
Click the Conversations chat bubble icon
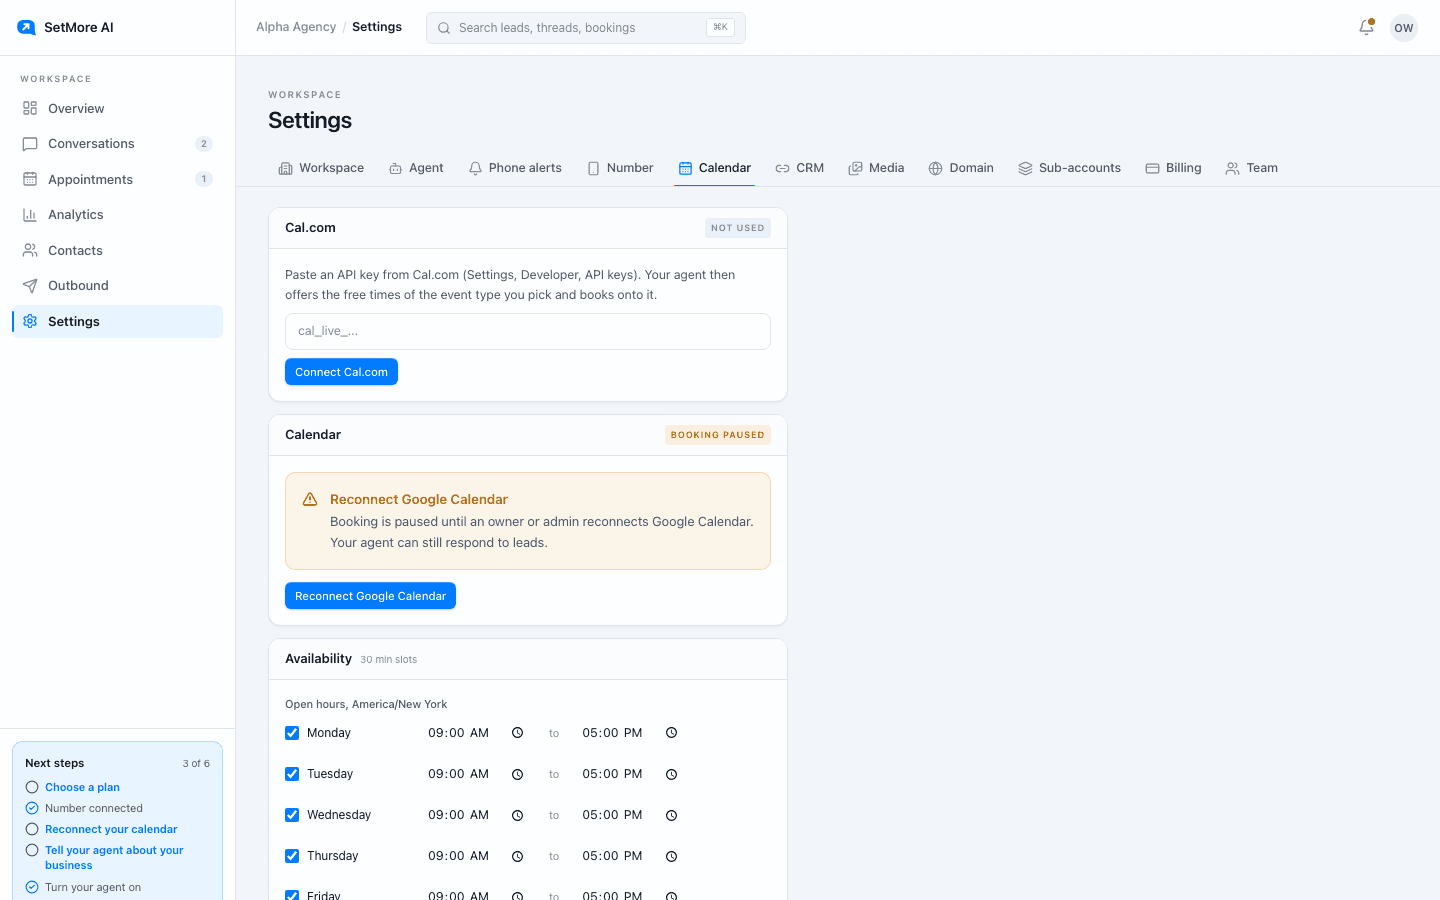pos(30,144)
